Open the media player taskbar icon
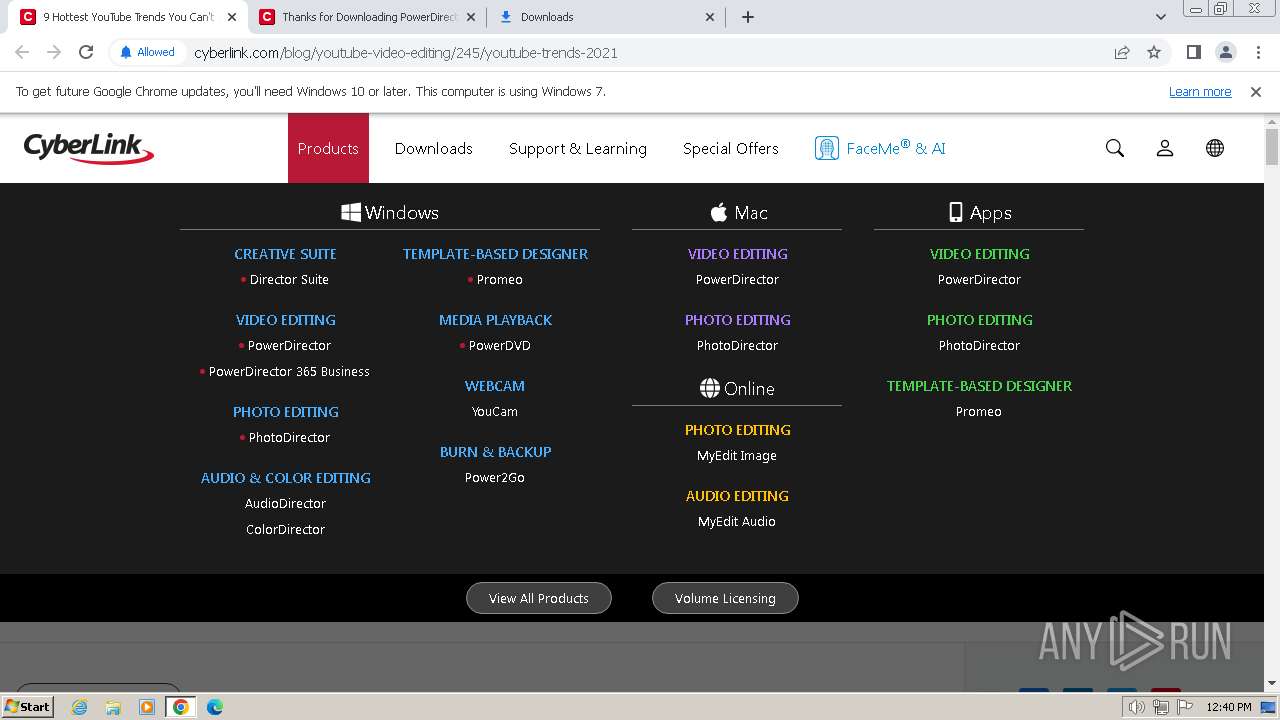The image size is (1280, 720). 147,707
